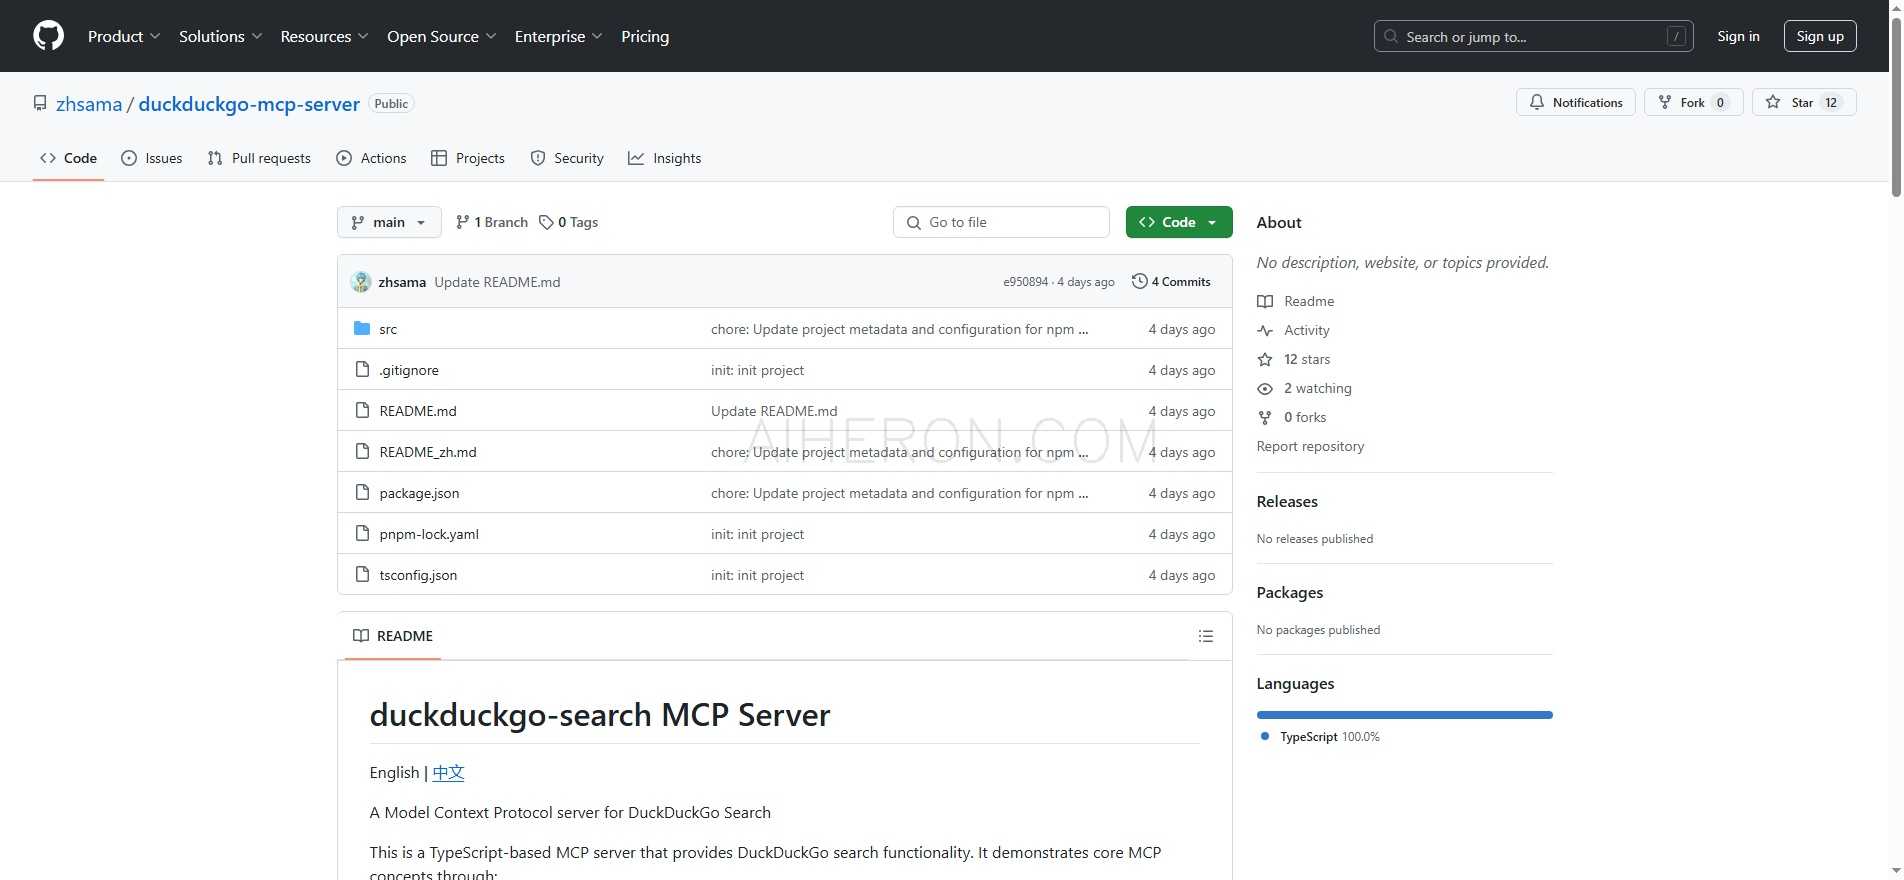The image size is (1904, 880).
Task: Click the tag icon next to 0 Tags
Action: 546,222
